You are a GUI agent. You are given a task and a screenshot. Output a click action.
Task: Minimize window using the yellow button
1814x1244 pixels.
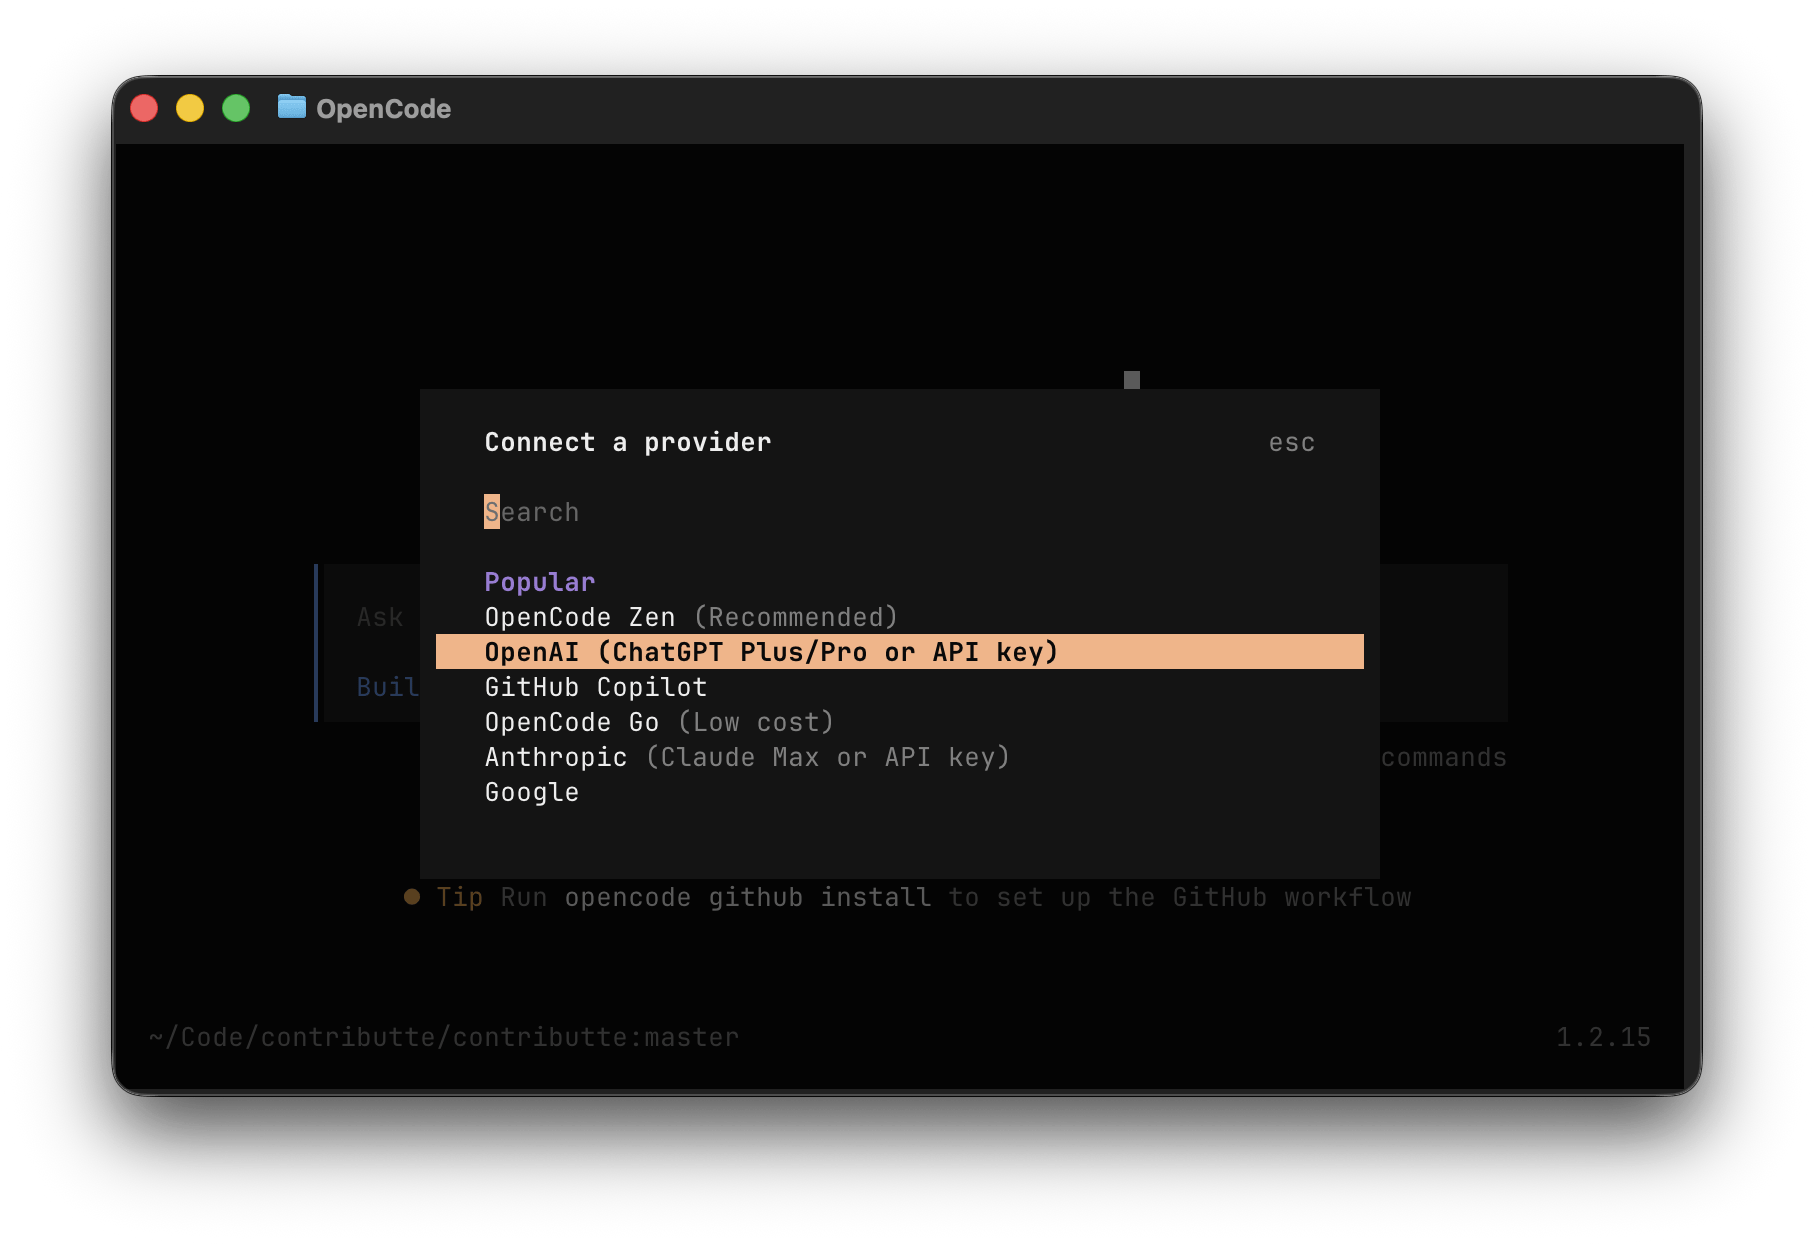click(190, 108)
